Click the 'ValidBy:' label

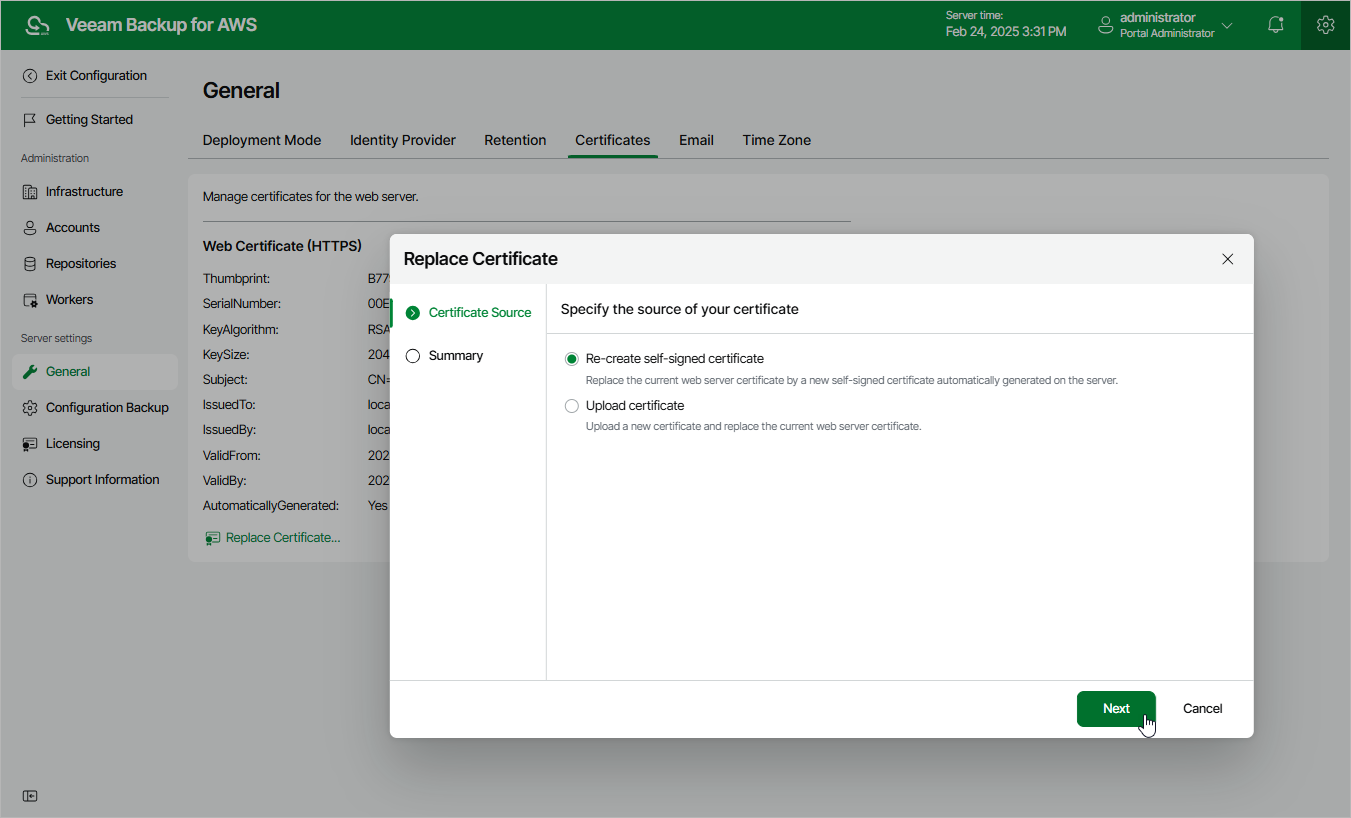[x=225, y=481]
